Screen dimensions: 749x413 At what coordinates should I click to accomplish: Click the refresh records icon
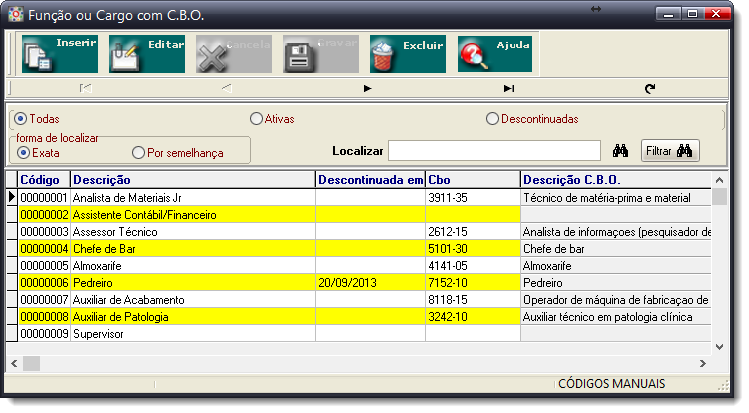point(650,88)
